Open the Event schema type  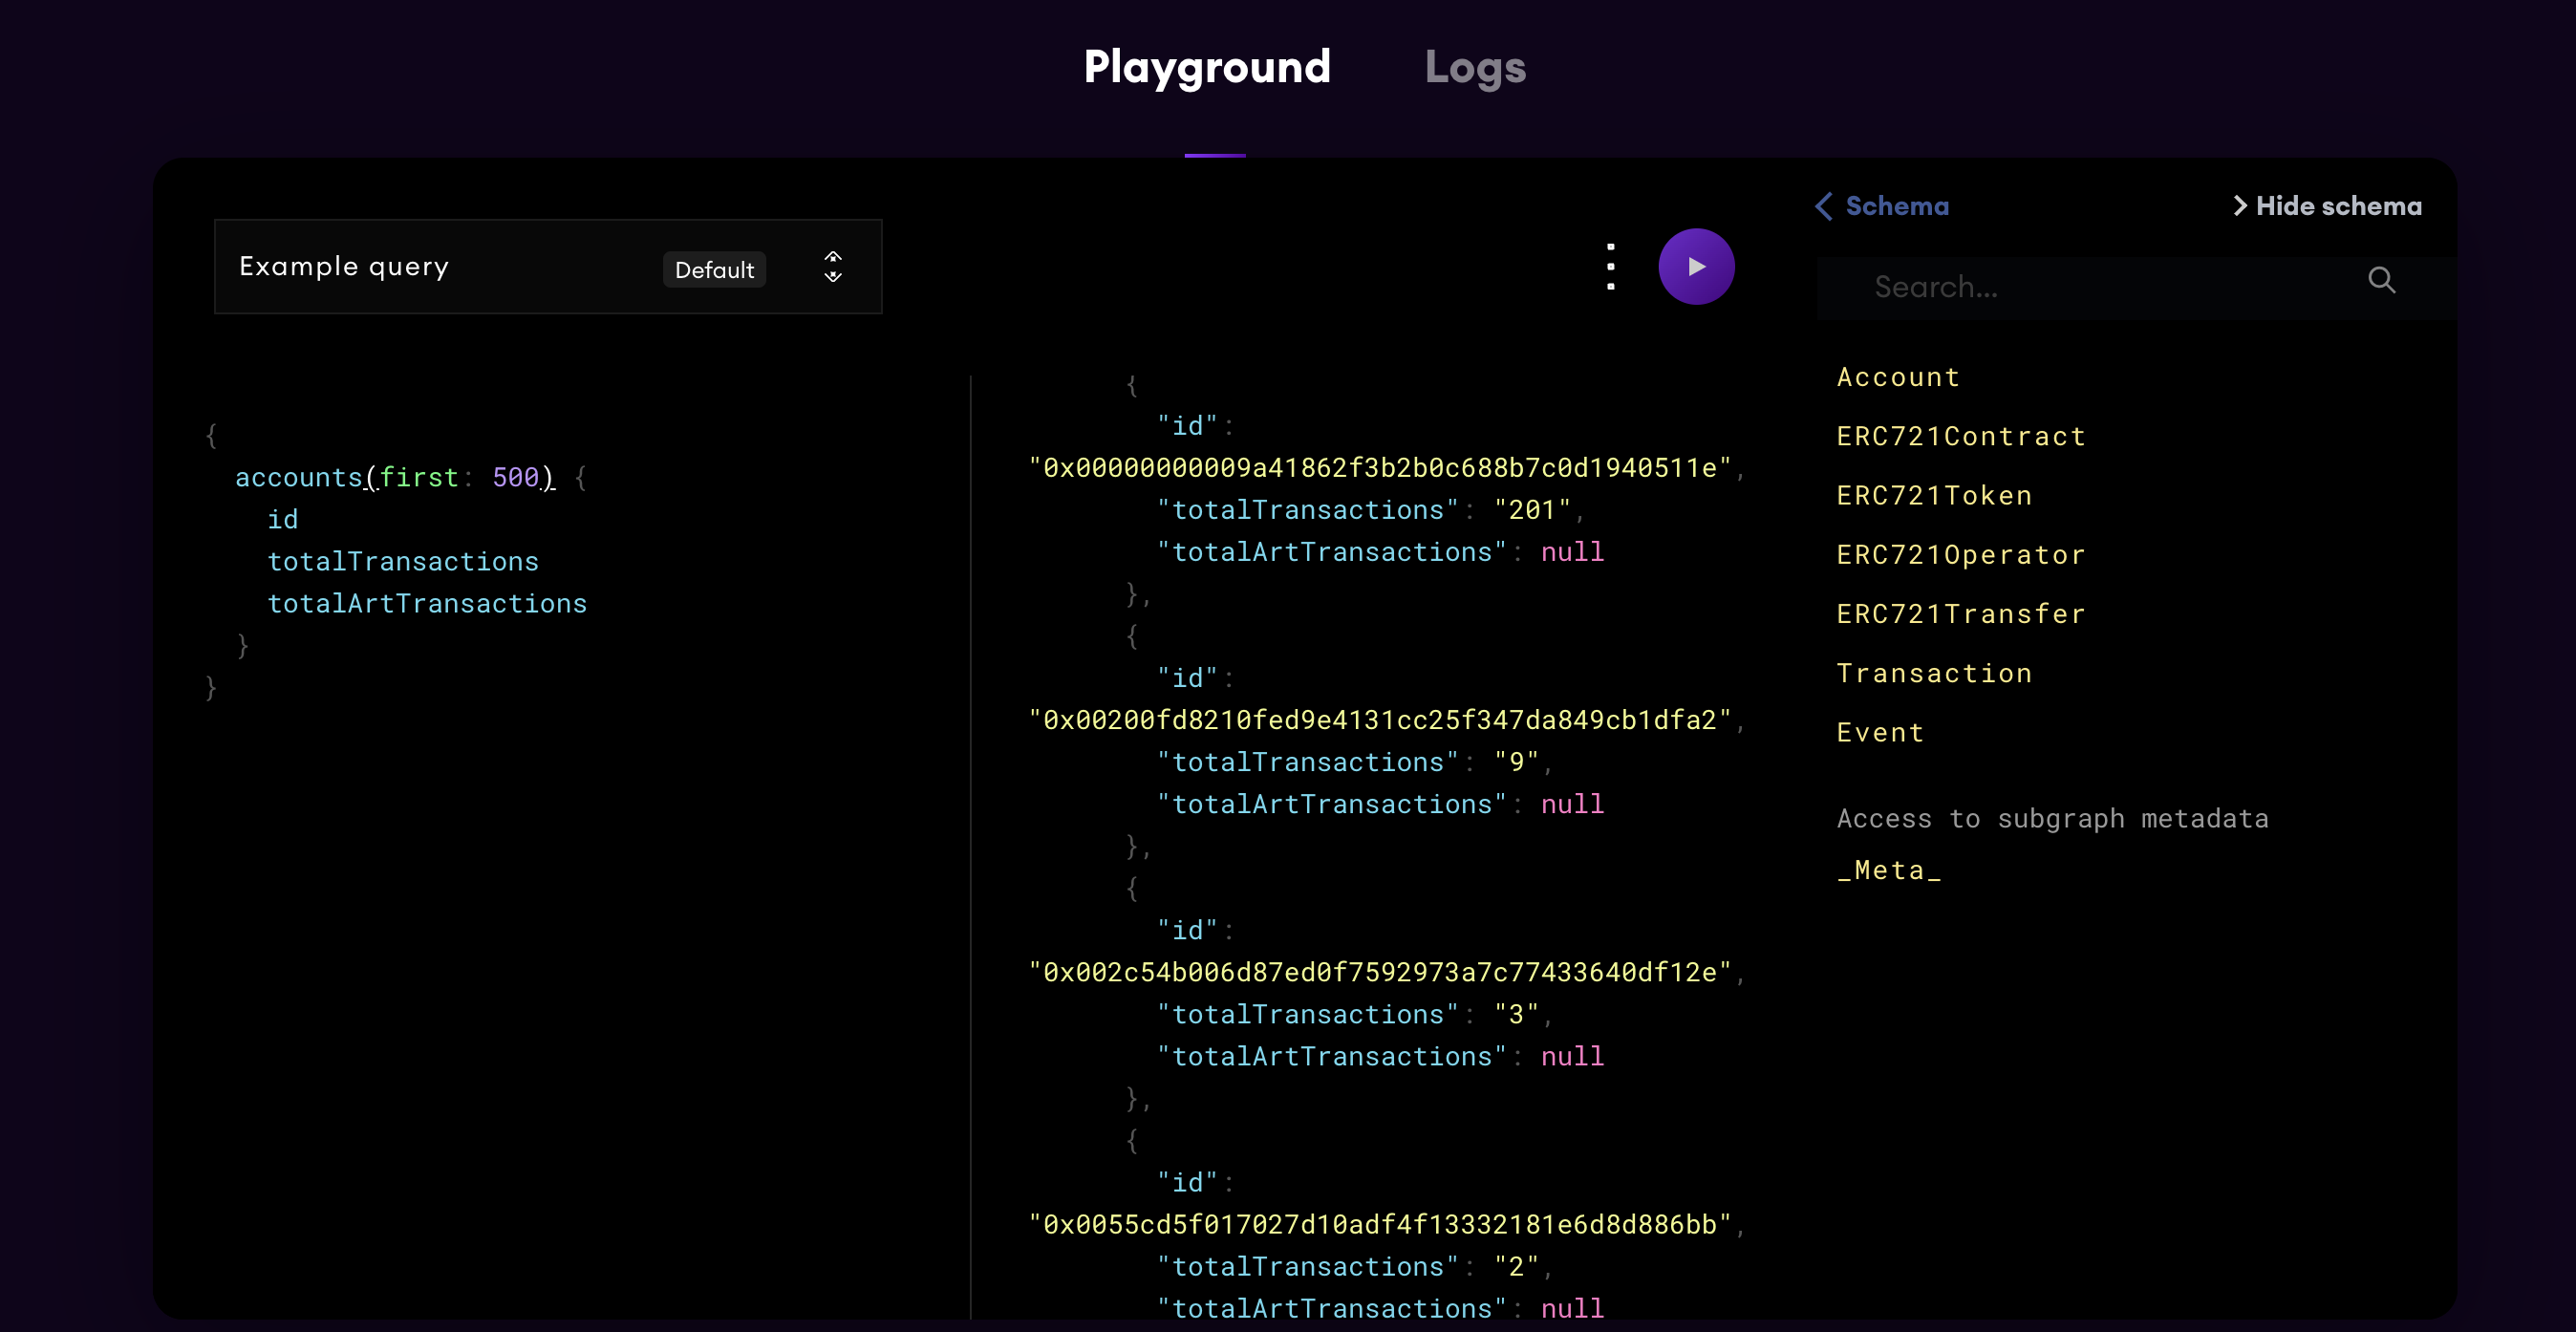pos(1879,733)
